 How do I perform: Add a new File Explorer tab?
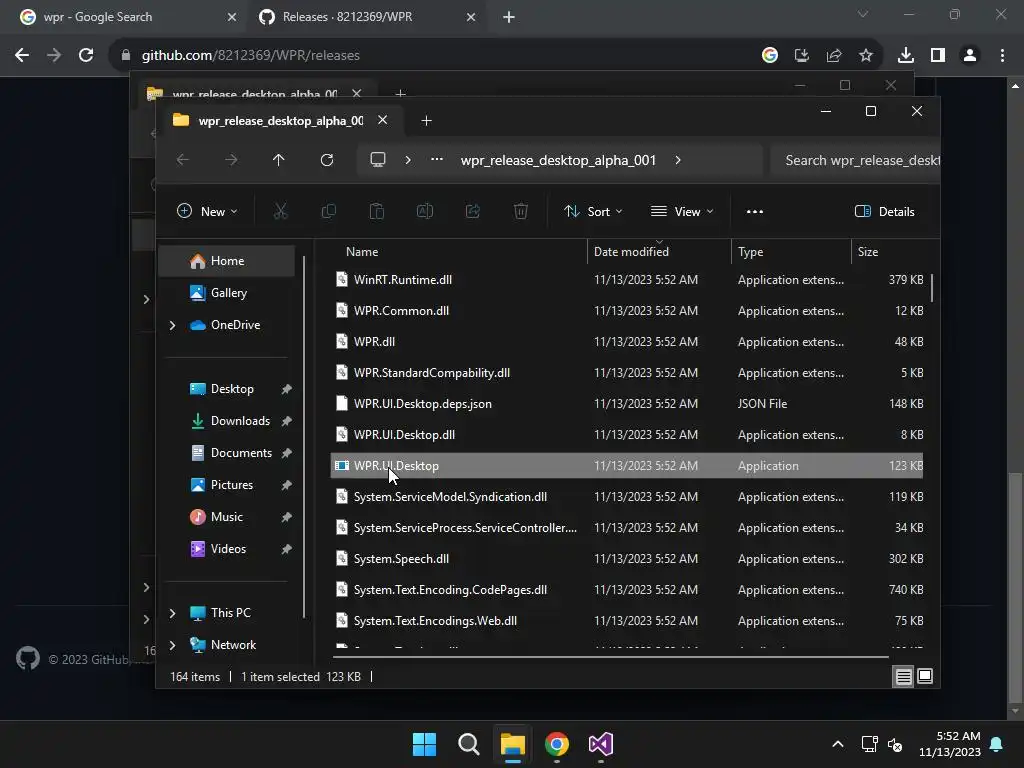[x=426, y=120]
